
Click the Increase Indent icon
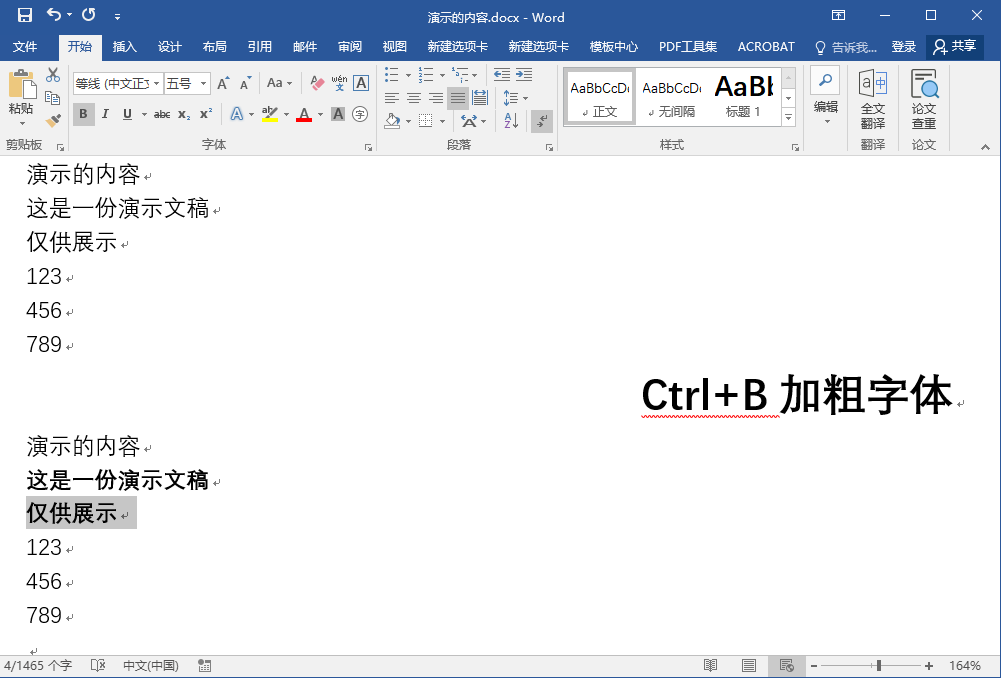click(524, 75)
